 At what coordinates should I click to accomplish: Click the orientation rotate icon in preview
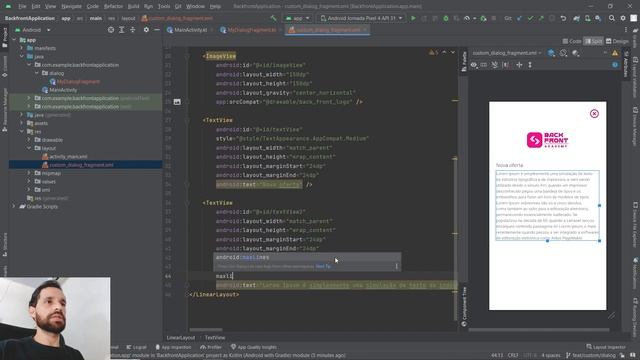pos(564,53)
